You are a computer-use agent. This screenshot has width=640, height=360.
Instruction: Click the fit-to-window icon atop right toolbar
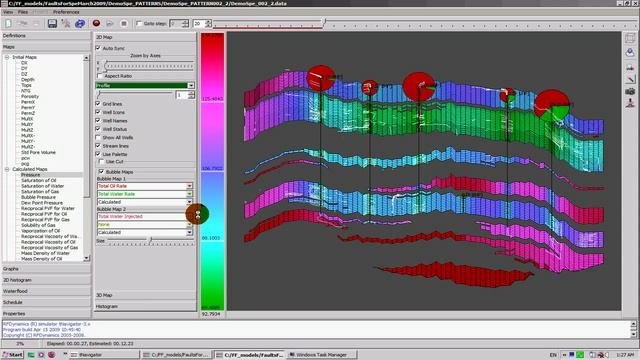(630, 39)
